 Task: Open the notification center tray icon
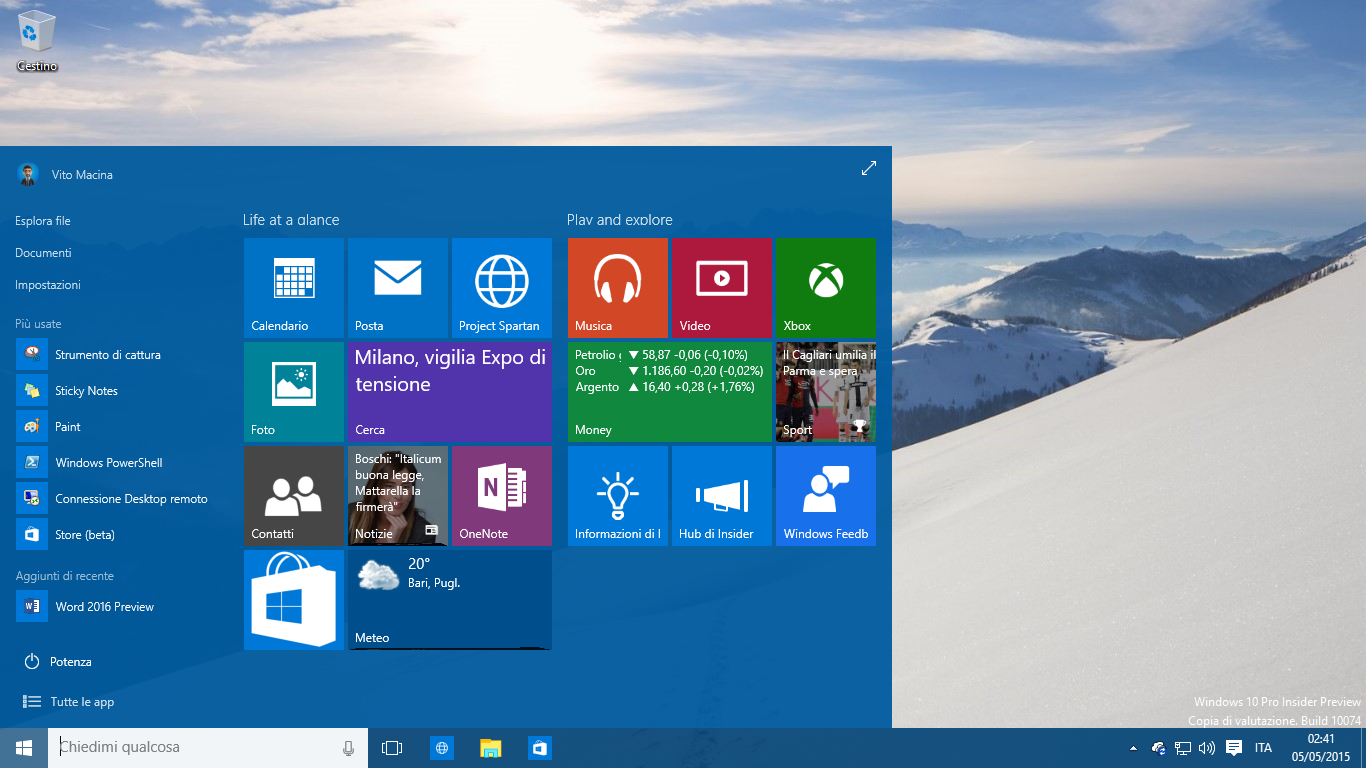click(1234, 748)
